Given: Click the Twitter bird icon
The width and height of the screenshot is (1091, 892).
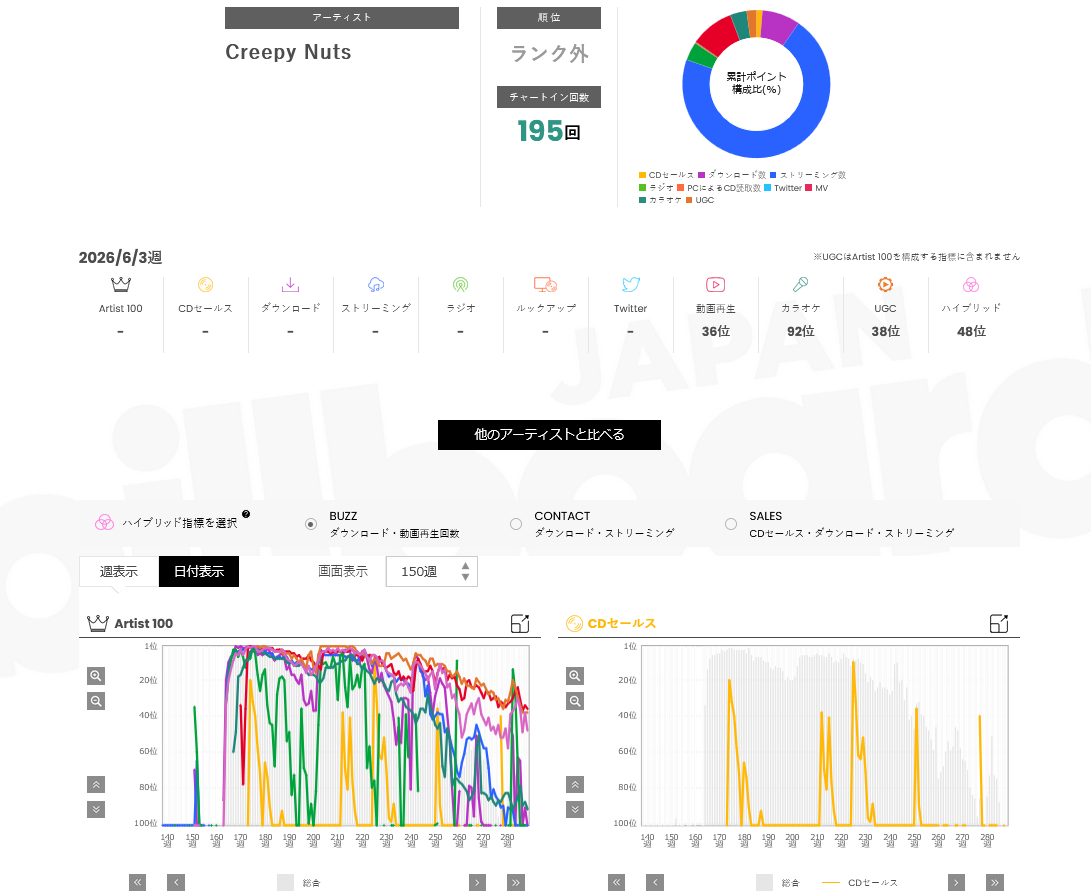Looking at the screenshot, I should pos(631,285).
